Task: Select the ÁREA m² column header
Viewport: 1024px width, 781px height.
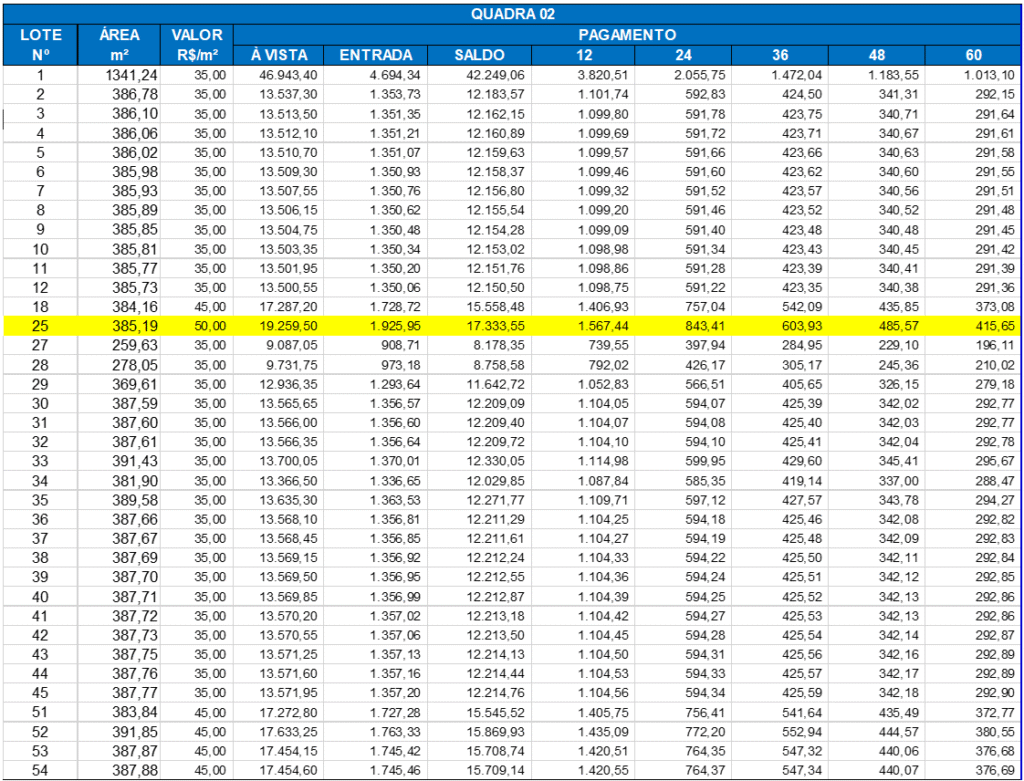Action: point(119,45)
